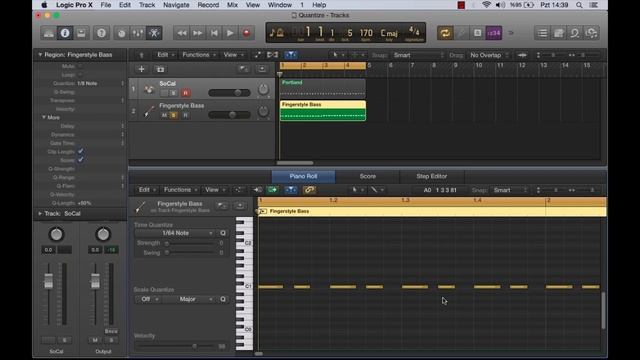Image resolution: width=640 pixels, height=360 pixels.
Task: Open the Note Pads button
Action: (559, 33)
